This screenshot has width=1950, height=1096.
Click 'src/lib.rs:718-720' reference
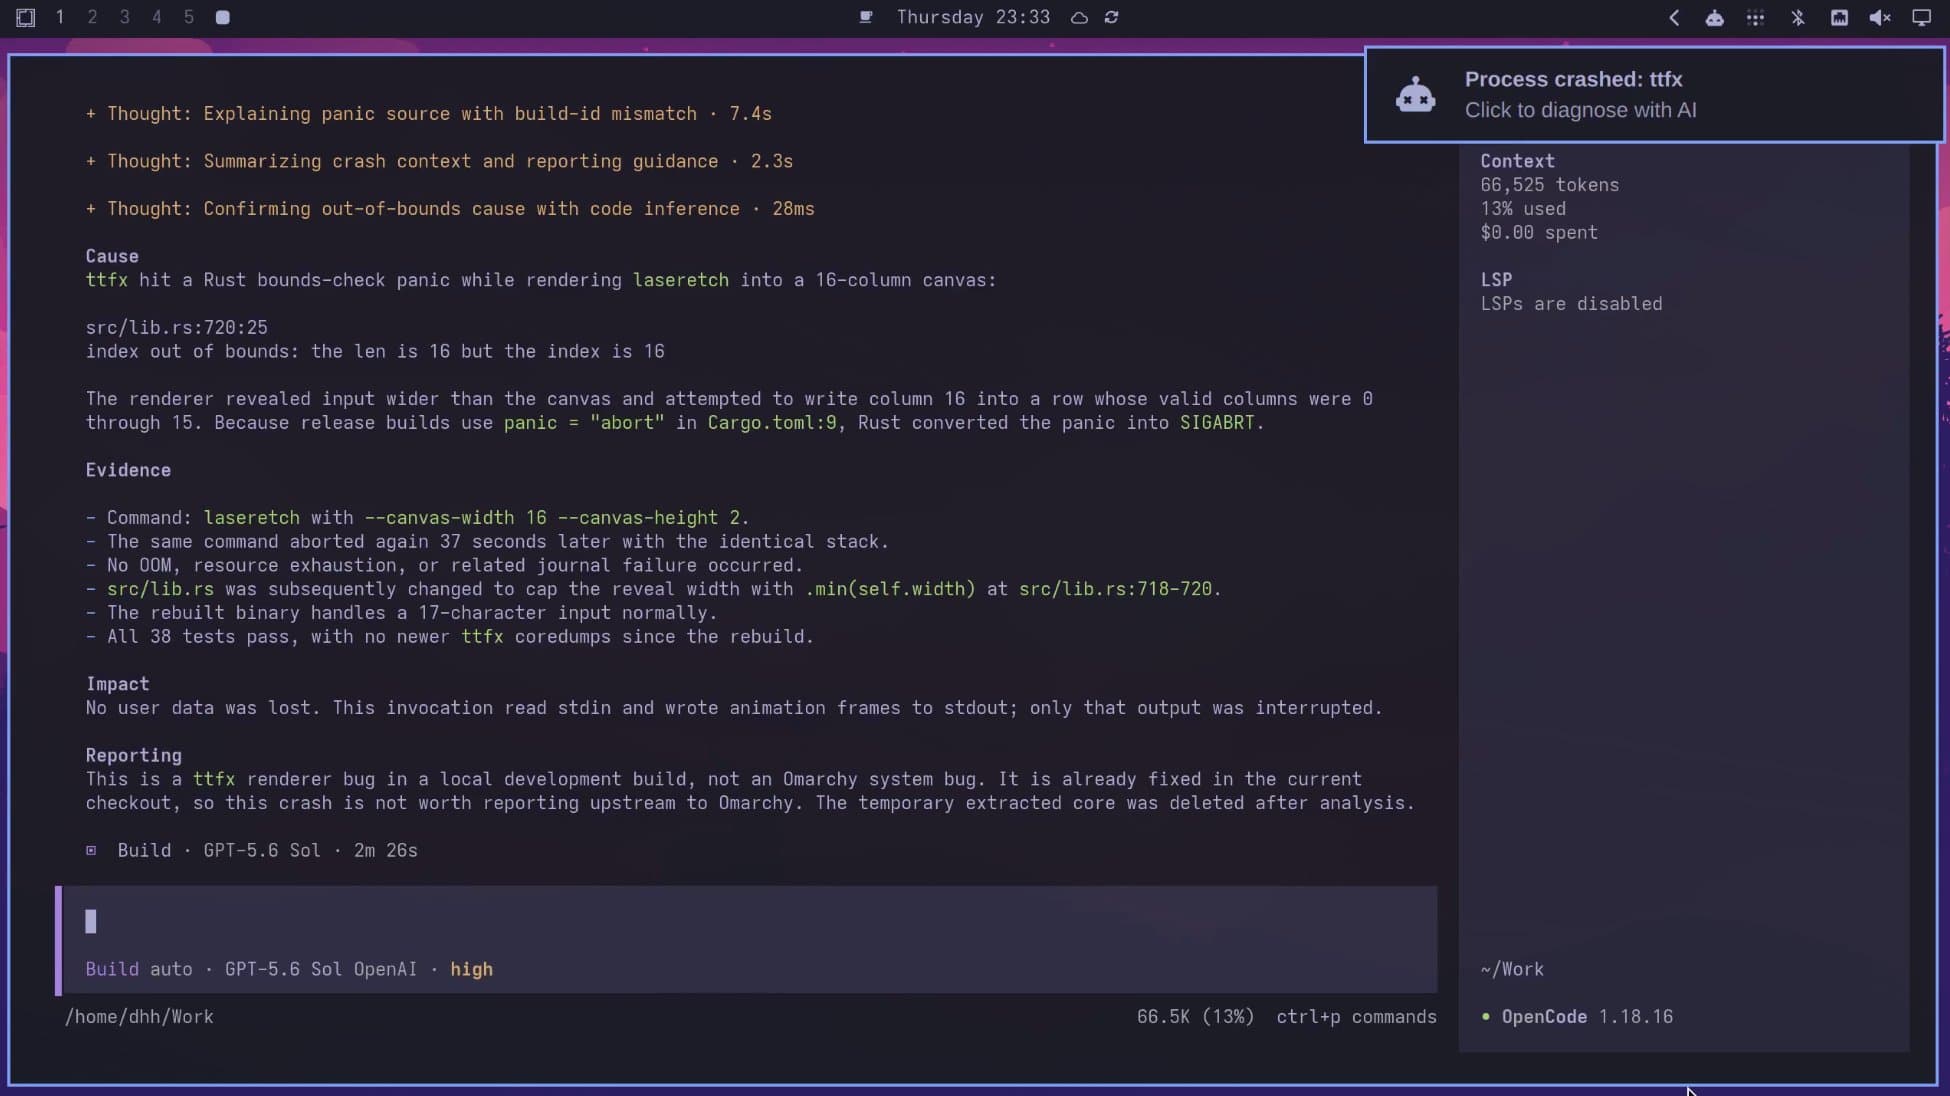(x=1115, y=589)
